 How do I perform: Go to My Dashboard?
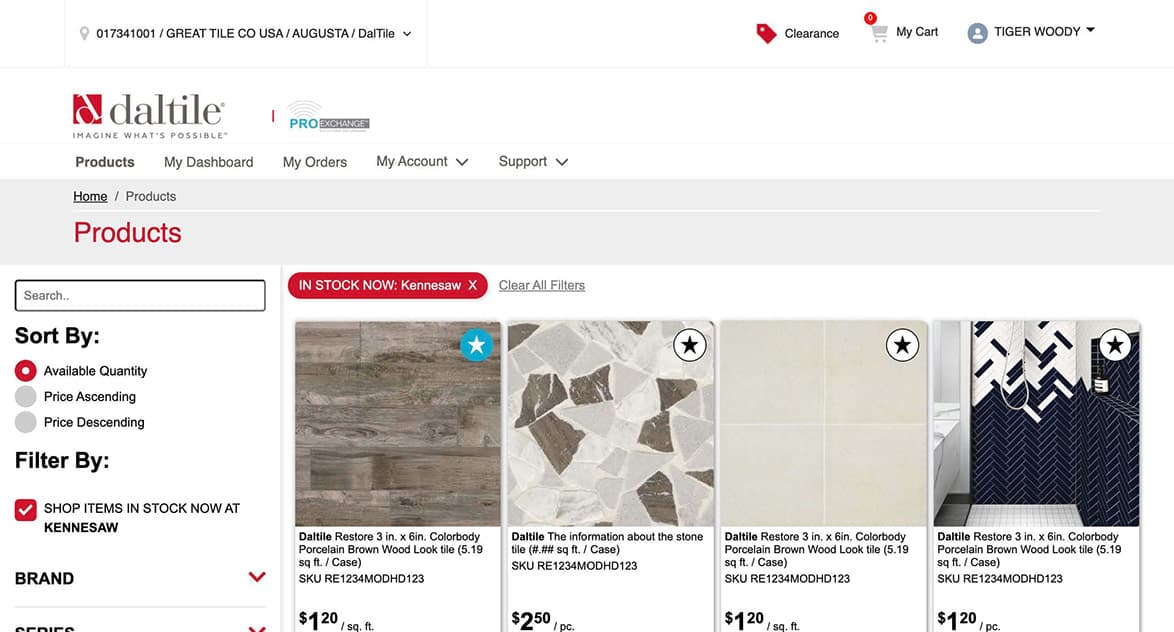[x=208, y=162]
